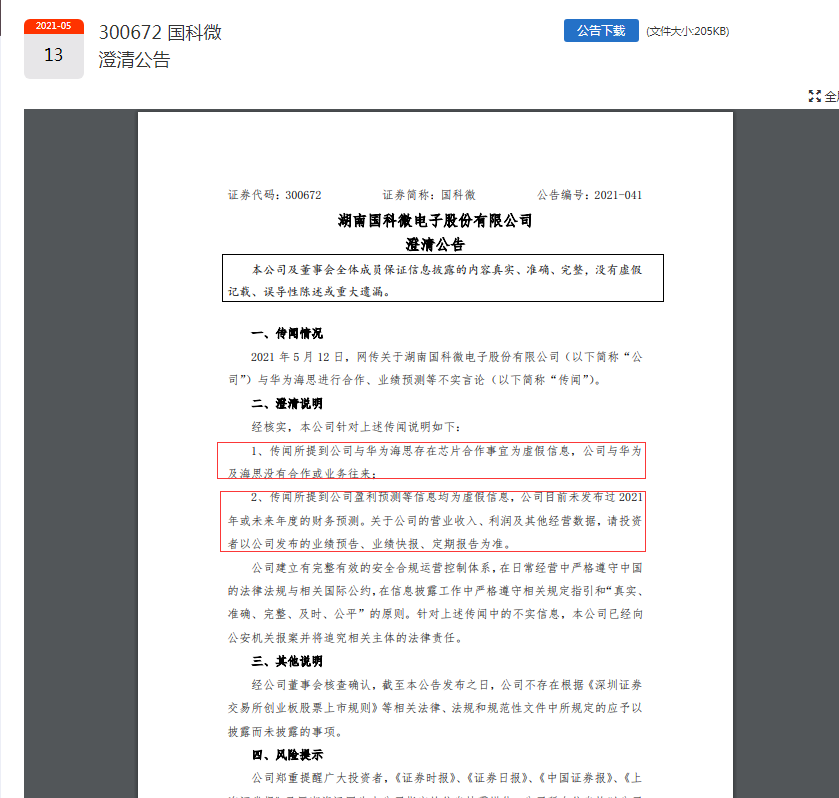The image size is (839, 798).
Task: Click the 澄清公告 announcement title under stock name
Action: pyautogui.click(x=134, y=60)
